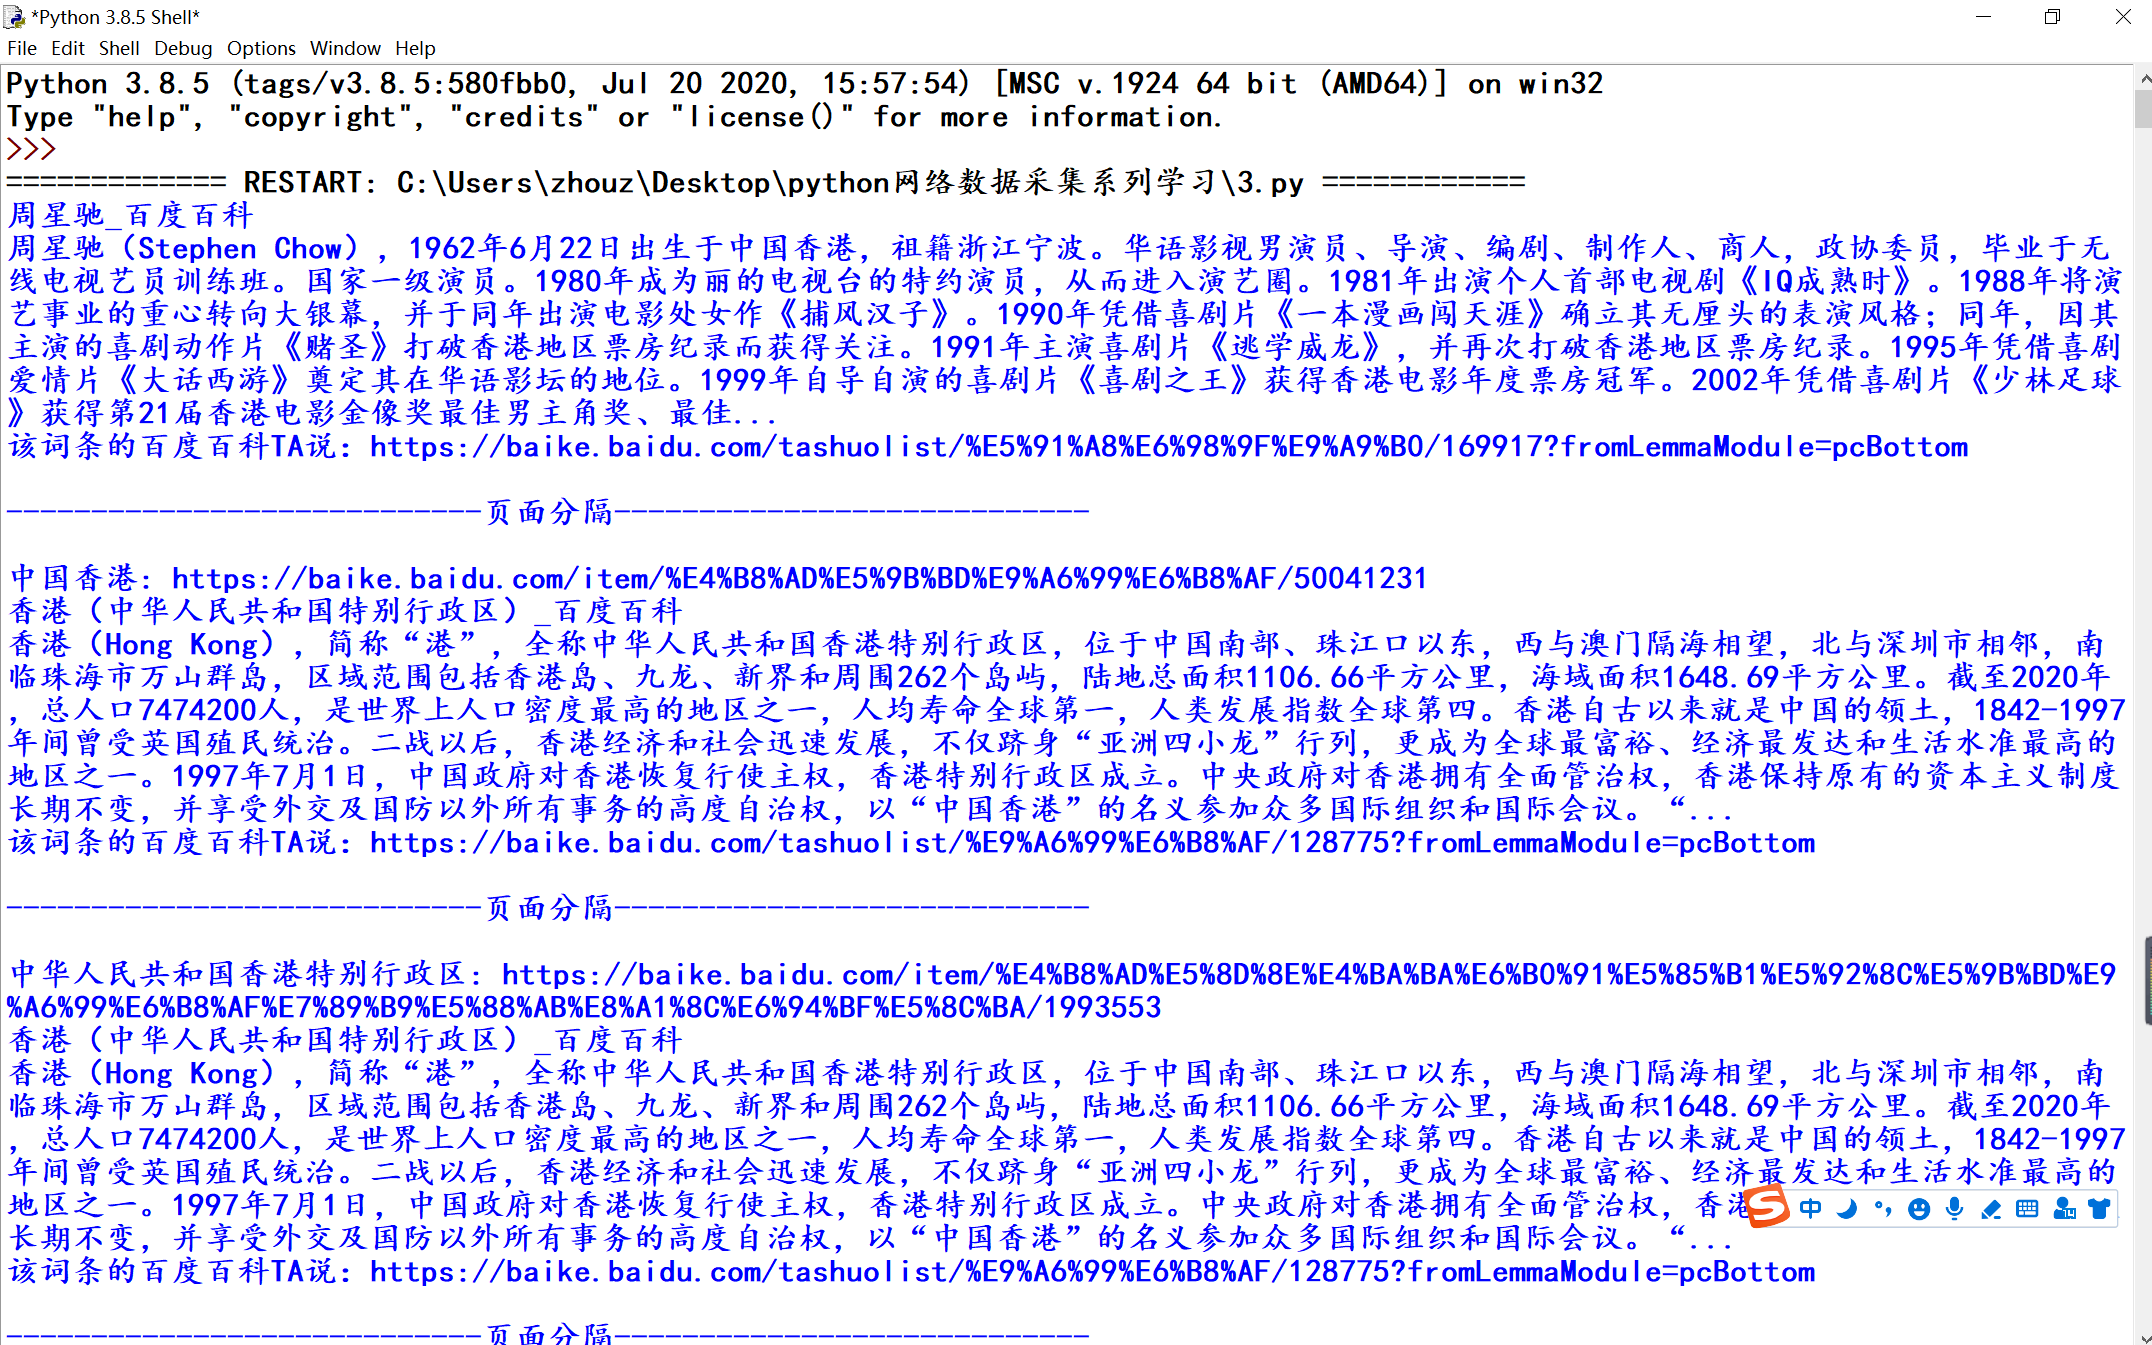Open the handwriting pen tool in the IME
Image resolution: width=2152 pixels, height=1345 pixels.
click(x=1991, y=1209)
